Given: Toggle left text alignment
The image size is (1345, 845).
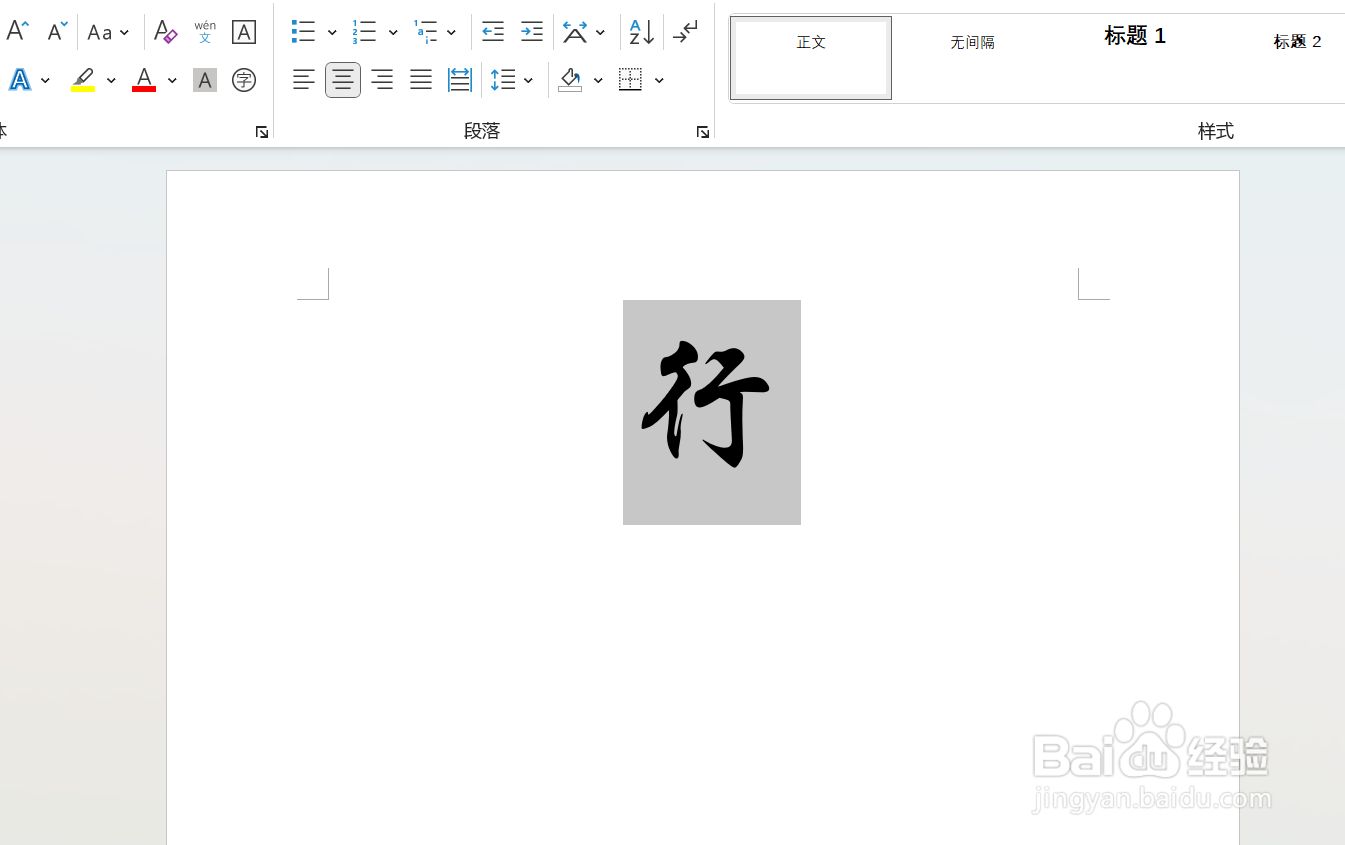Looking at the screenshot, I should (304, 79).
